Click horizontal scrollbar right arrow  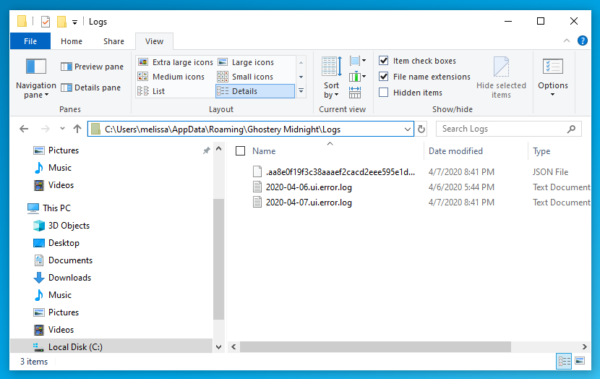[x=584, y=347]
